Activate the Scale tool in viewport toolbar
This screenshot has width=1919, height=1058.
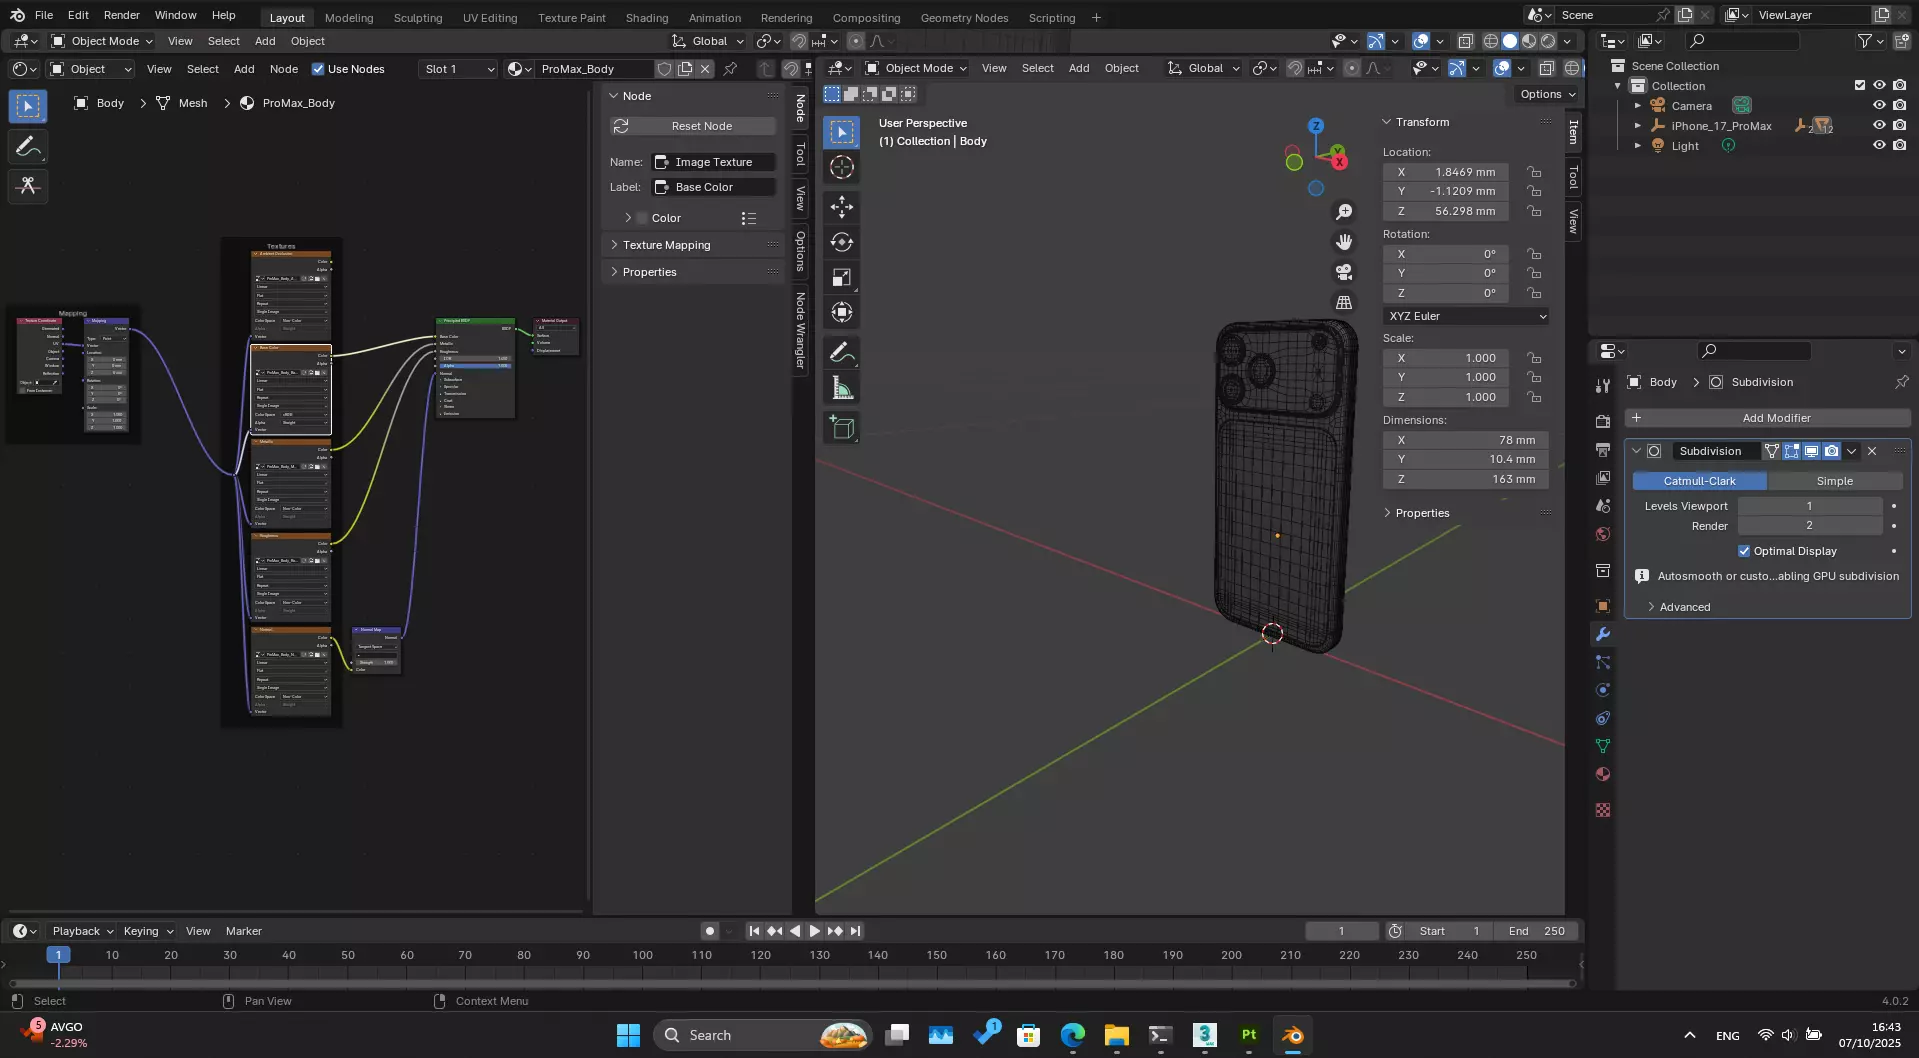pyautogui.click(x=842, y=277)
